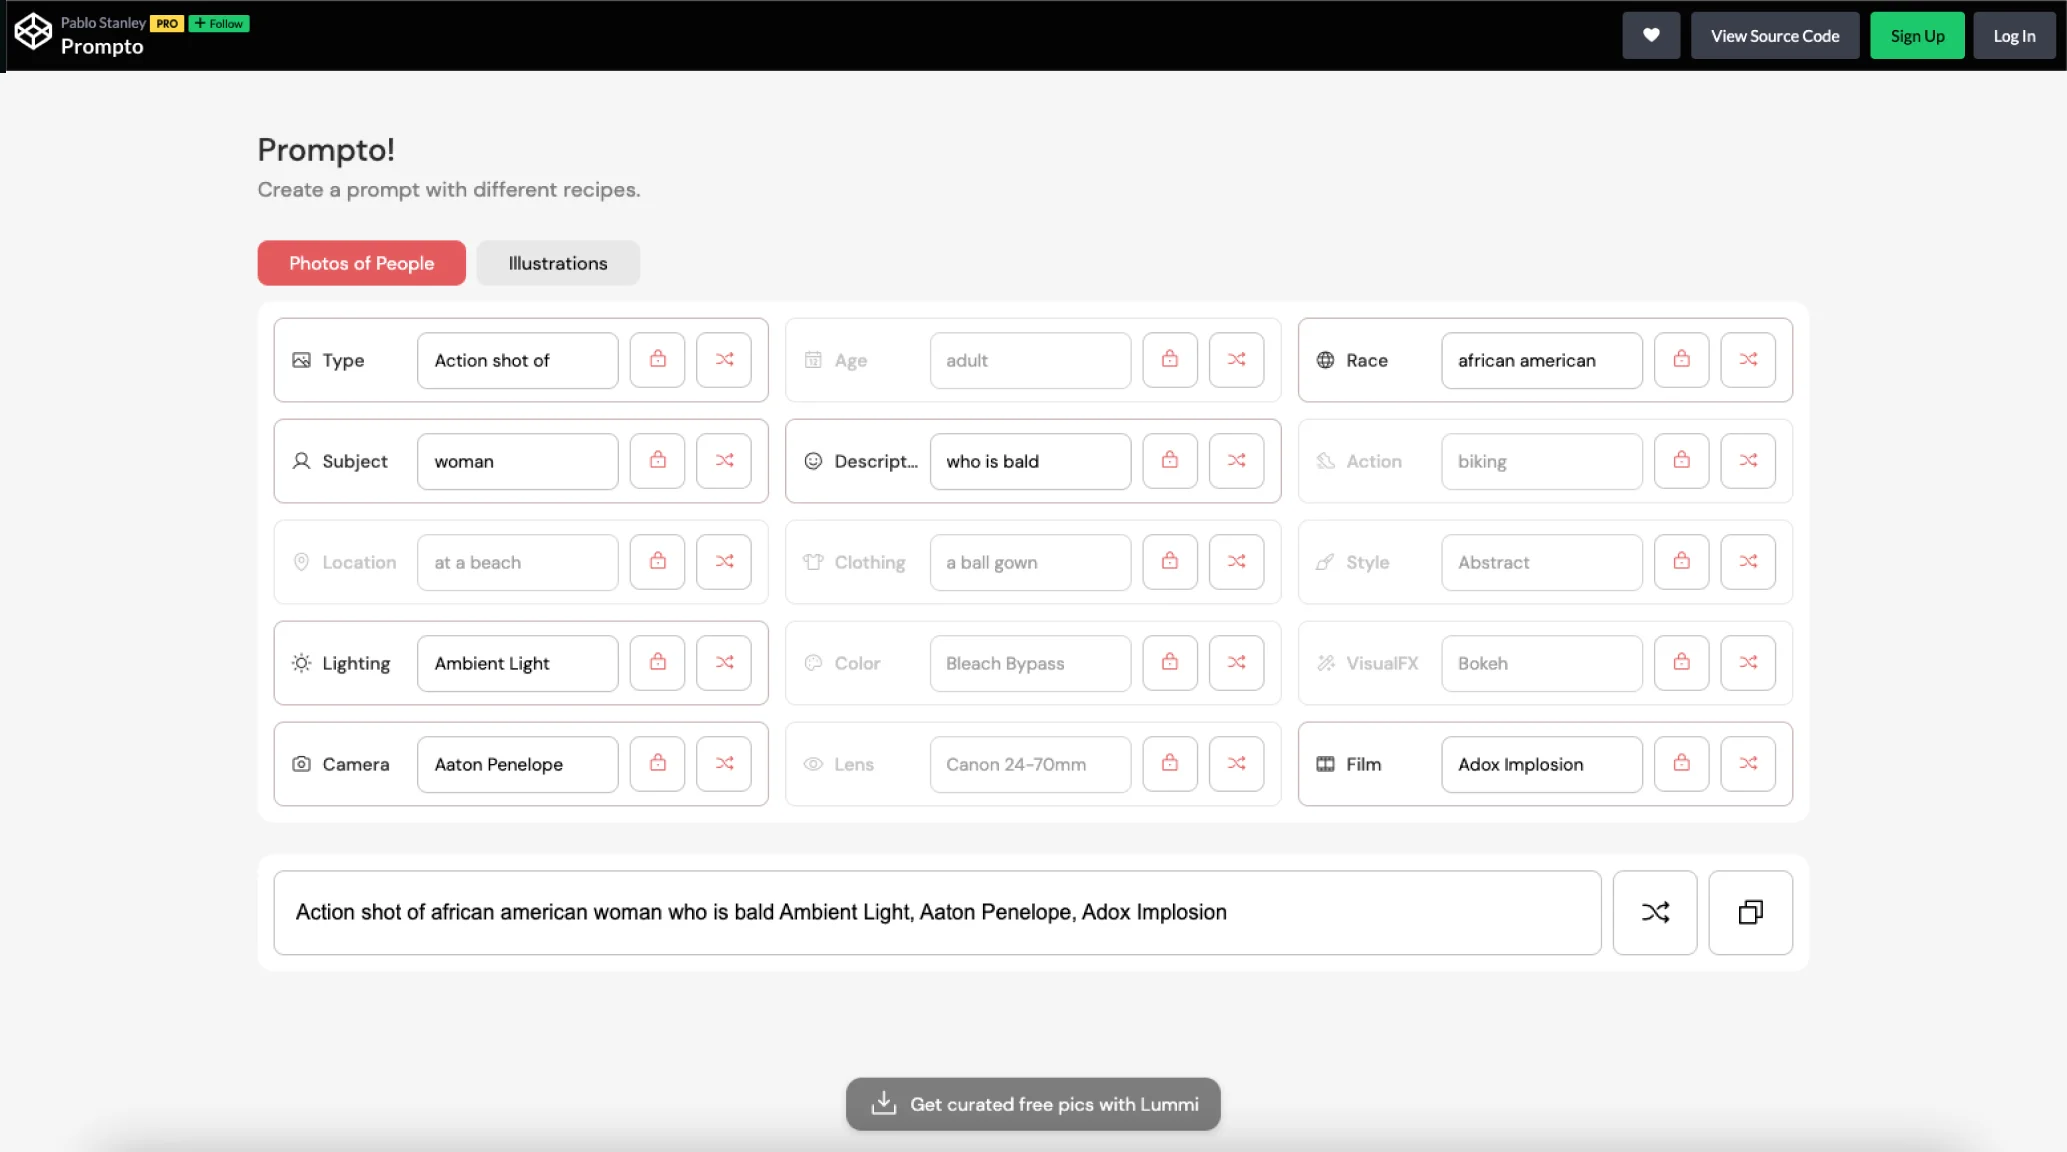Edit the VisualFX field 'Bokeh'
2067x1152 pixels.
(1541, 663)
